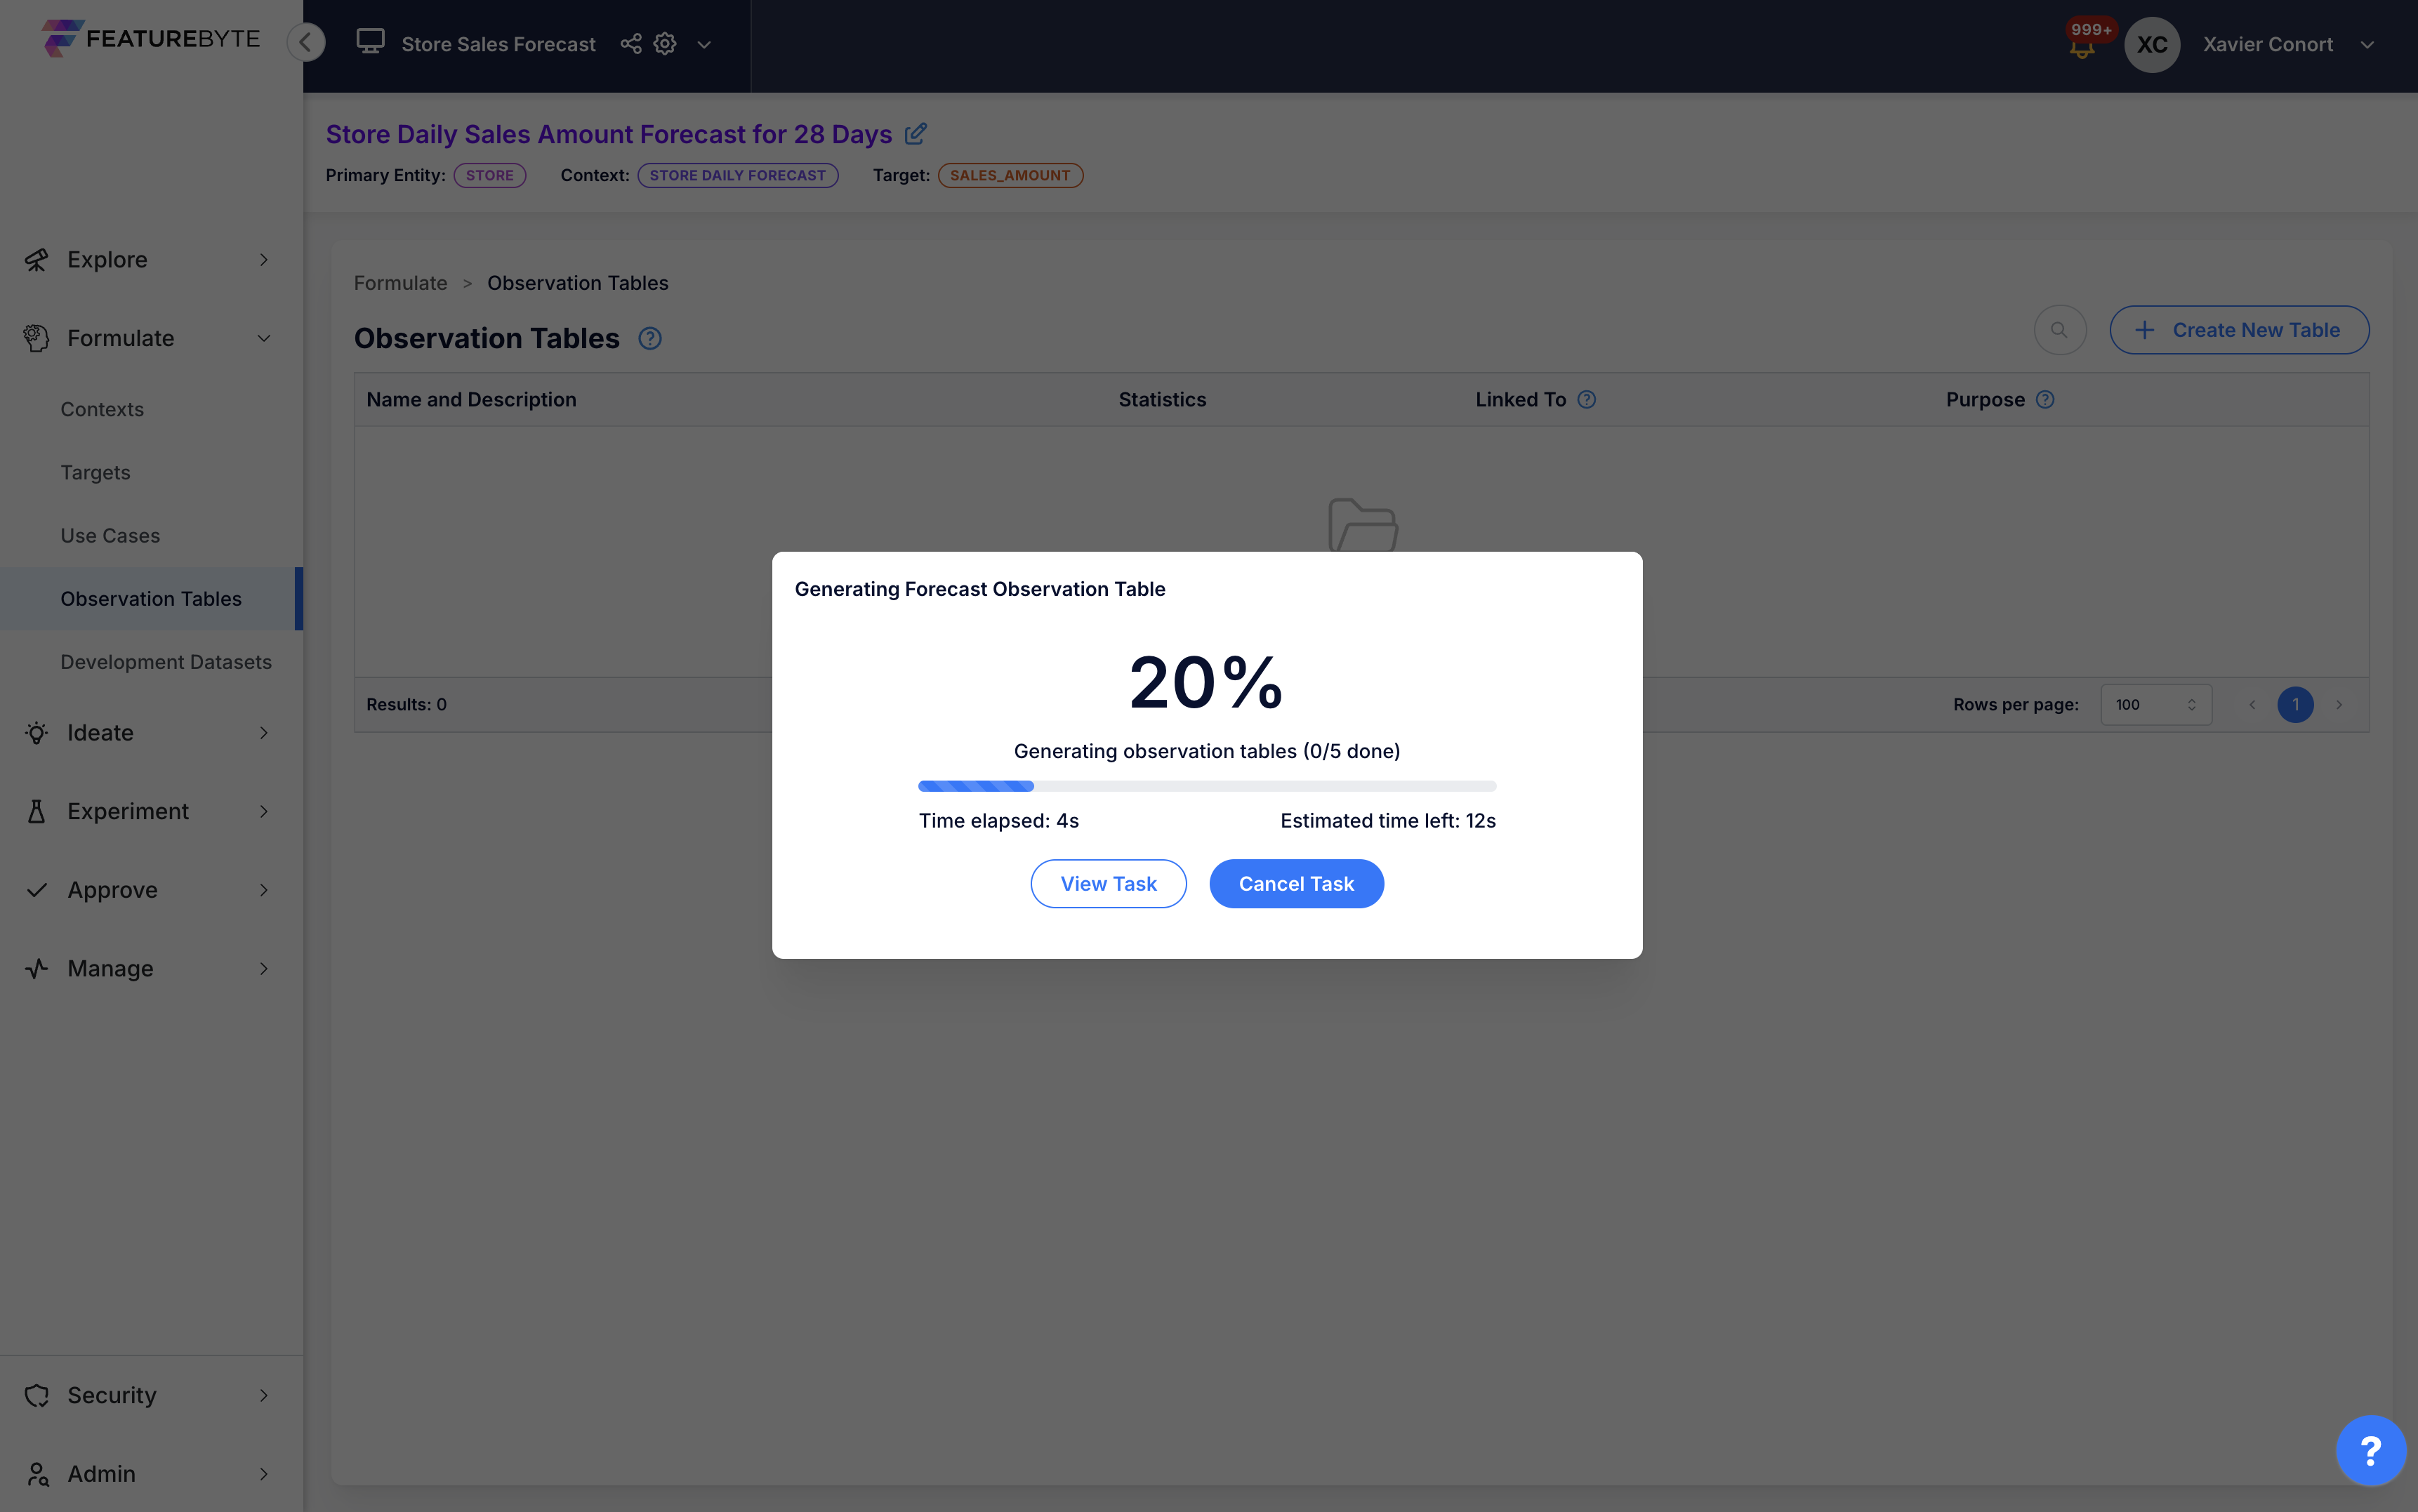Open search in Observation Tables
The image size is (2418, 1512).
tap(2059, 329)
